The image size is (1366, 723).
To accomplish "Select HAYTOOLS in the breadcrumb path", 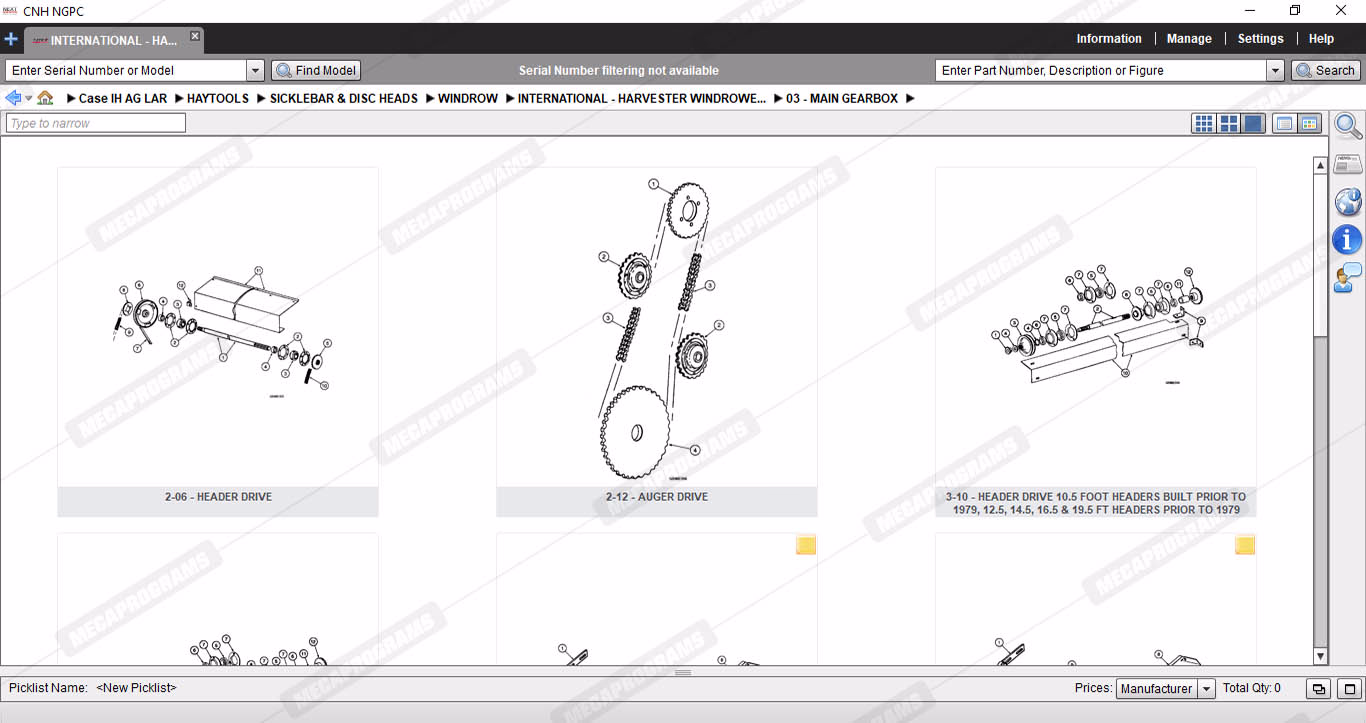I will pyautogui.click(x=218, y=98).
